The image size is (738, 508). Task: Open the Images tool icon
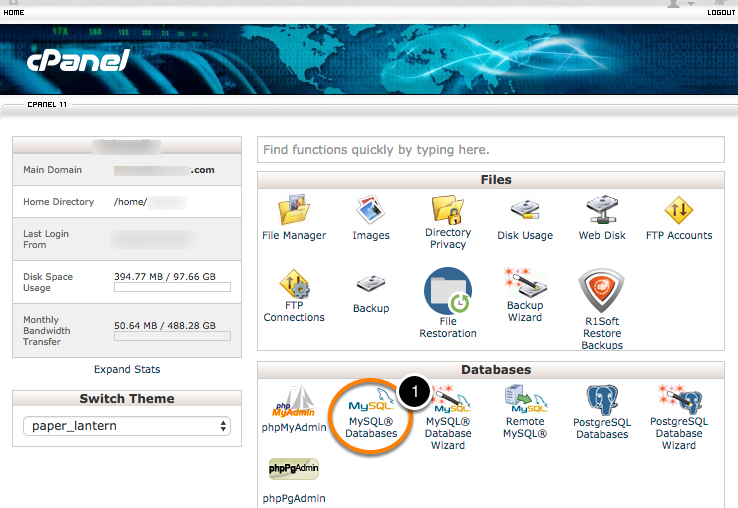371,210
